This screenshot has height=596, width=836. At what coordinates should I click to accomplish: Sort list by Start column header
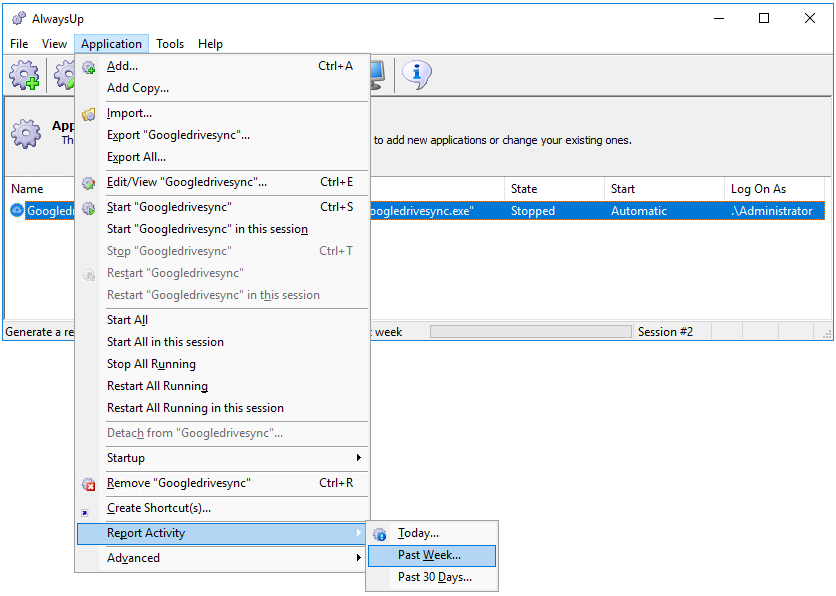pos(664,189)
